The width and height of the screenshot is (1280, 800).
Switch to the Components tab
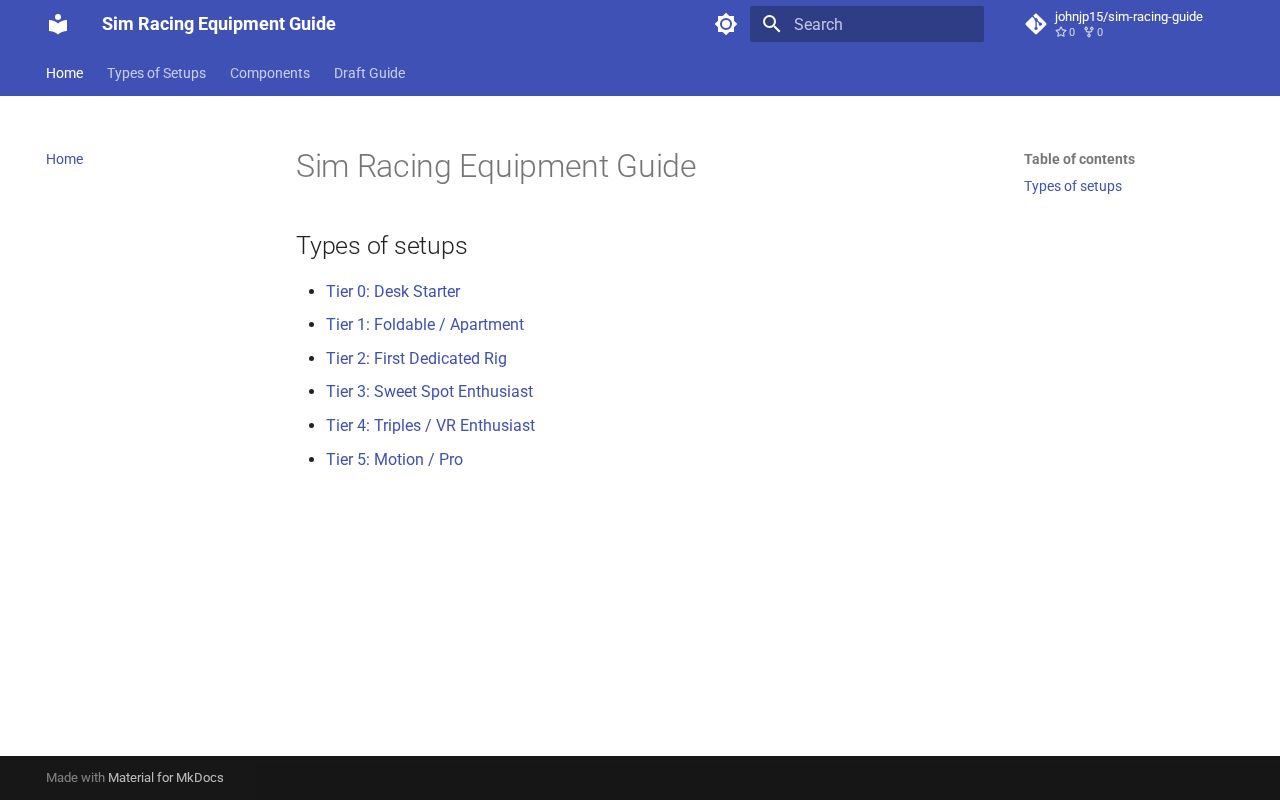(x=270, y=73)
